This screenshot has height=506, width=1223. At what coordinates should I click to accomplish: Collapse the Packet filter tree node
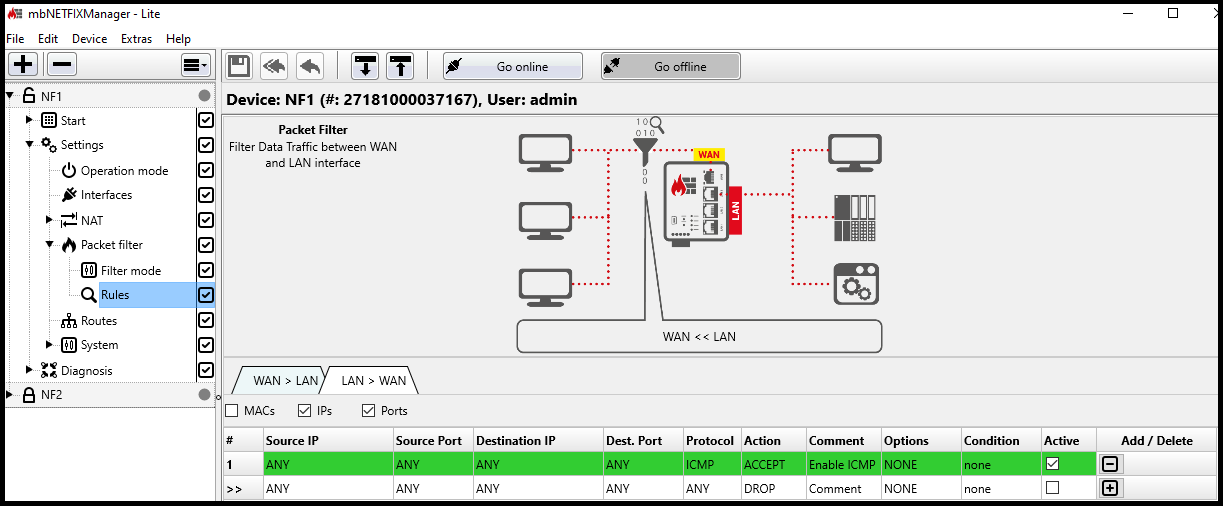click(50, 245)
